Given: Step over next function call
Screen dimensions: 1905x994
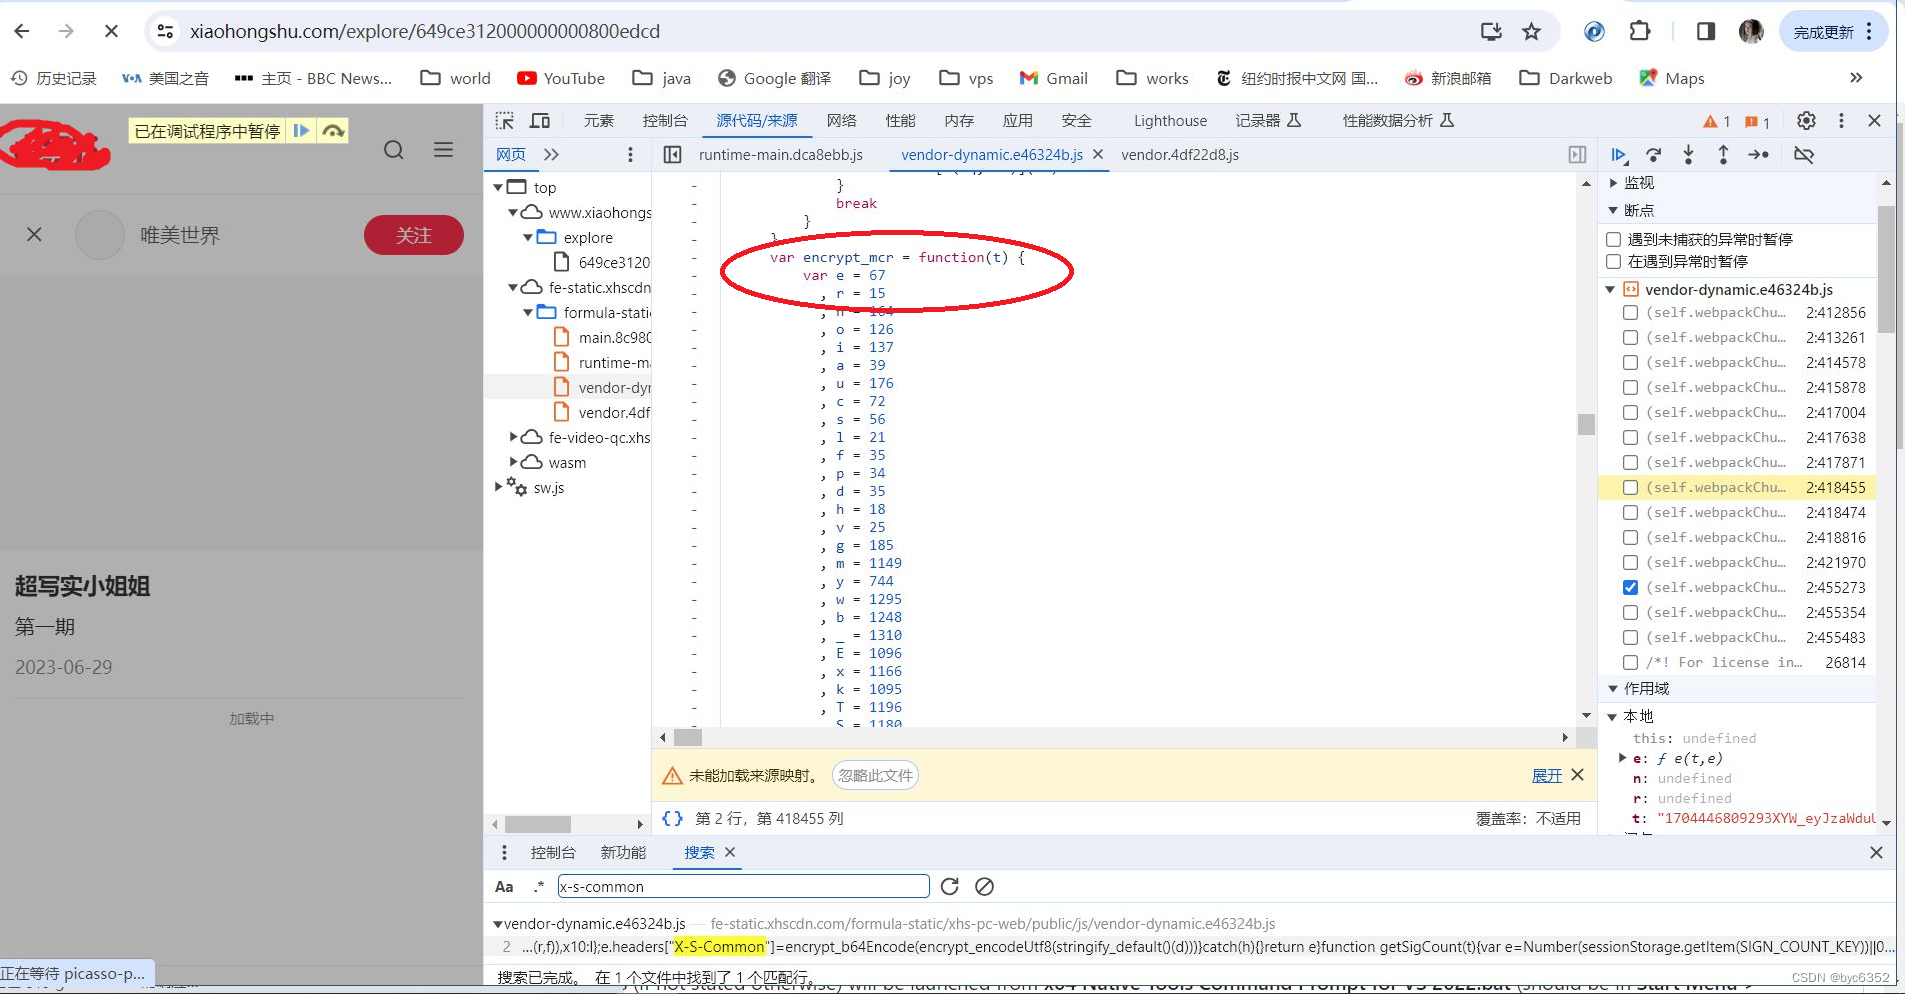Looking at the screenshot, I should (x=1655, y=155).
